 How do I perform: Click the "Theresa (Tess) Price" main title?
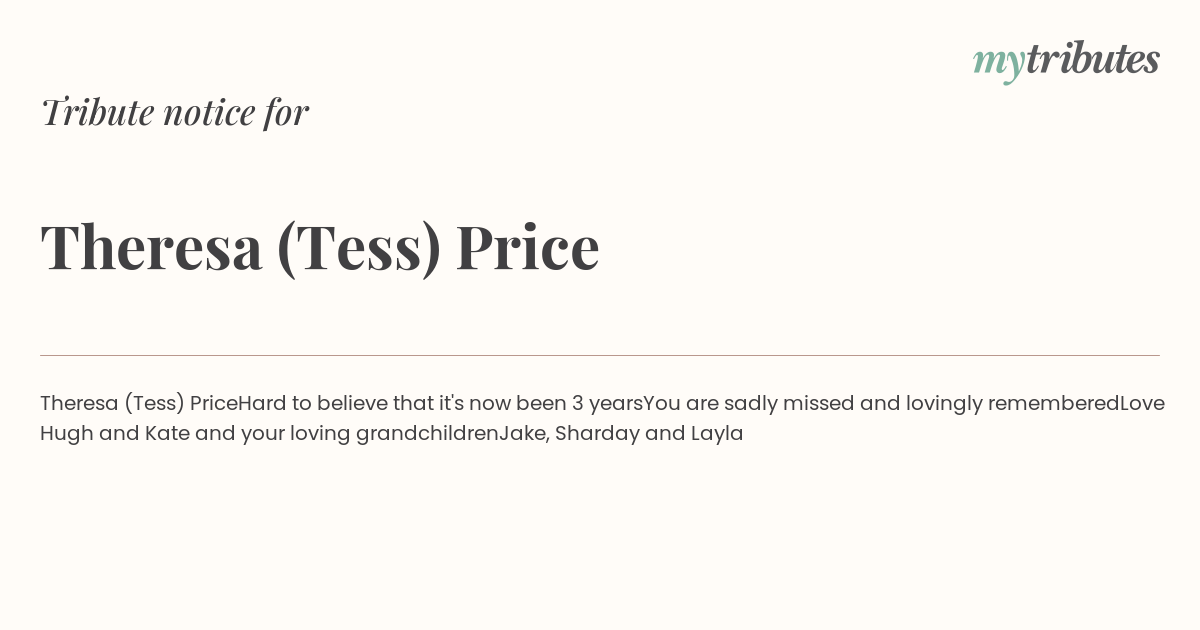point(320,247)
